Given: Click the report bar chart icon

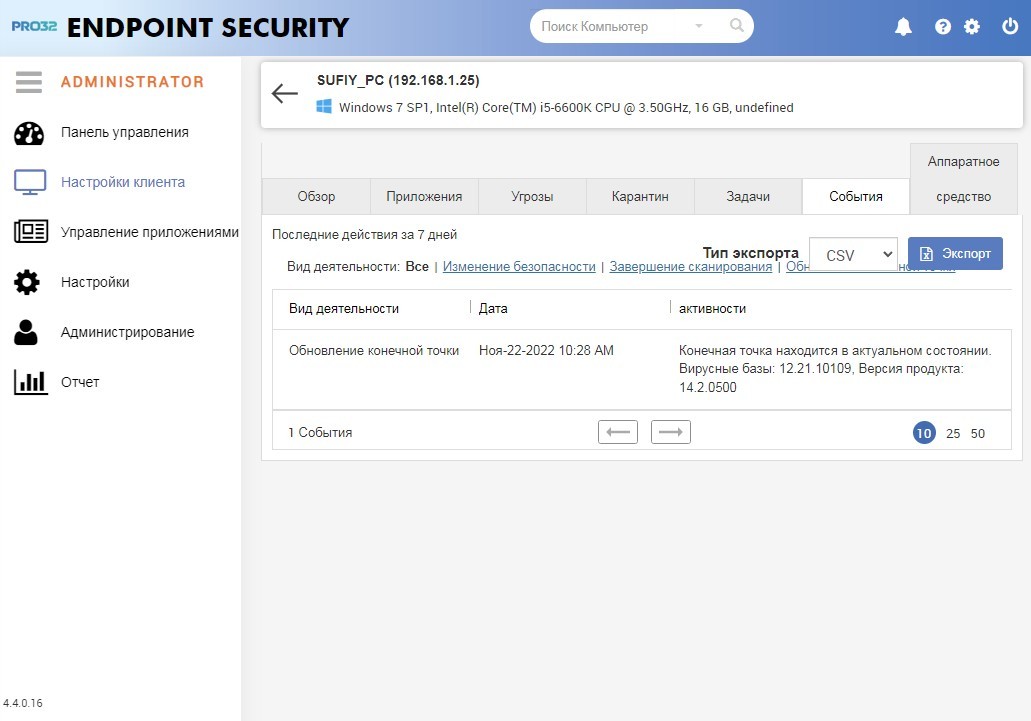Looking at the screenshot, I should point(31,382).
